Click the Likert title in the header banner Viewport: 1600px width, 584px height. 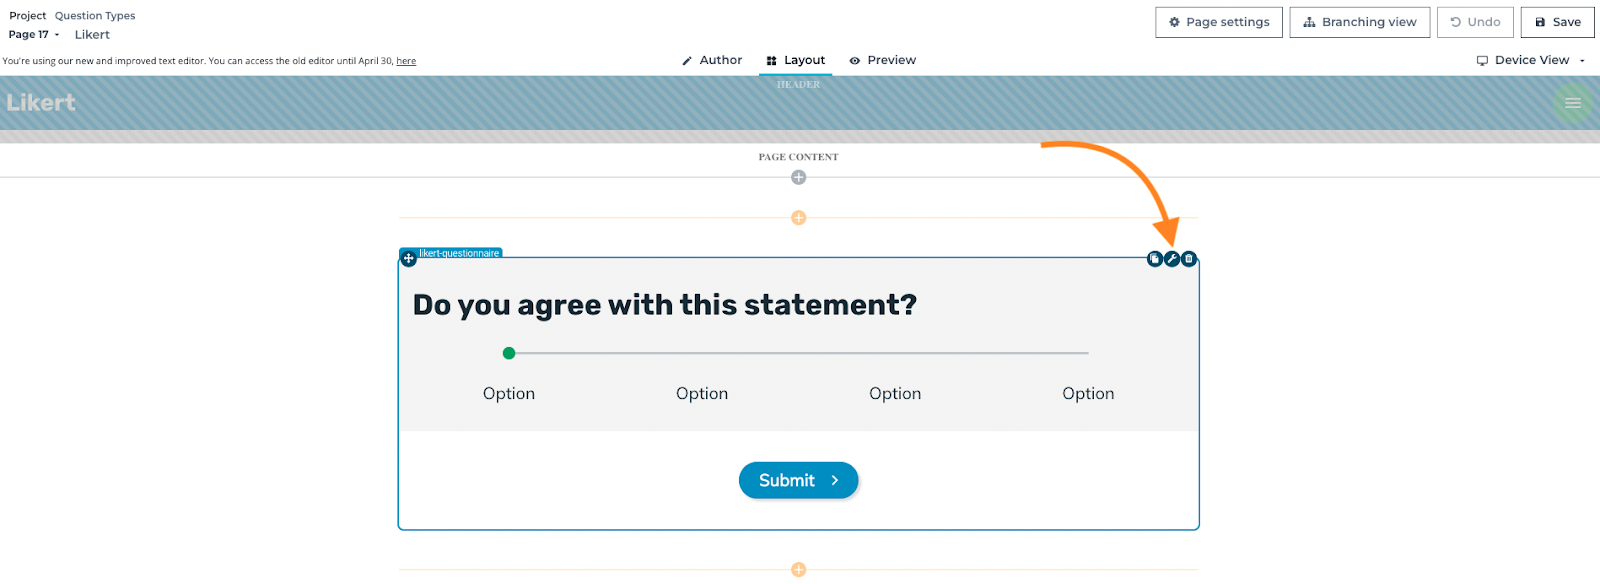coord(41,103)
